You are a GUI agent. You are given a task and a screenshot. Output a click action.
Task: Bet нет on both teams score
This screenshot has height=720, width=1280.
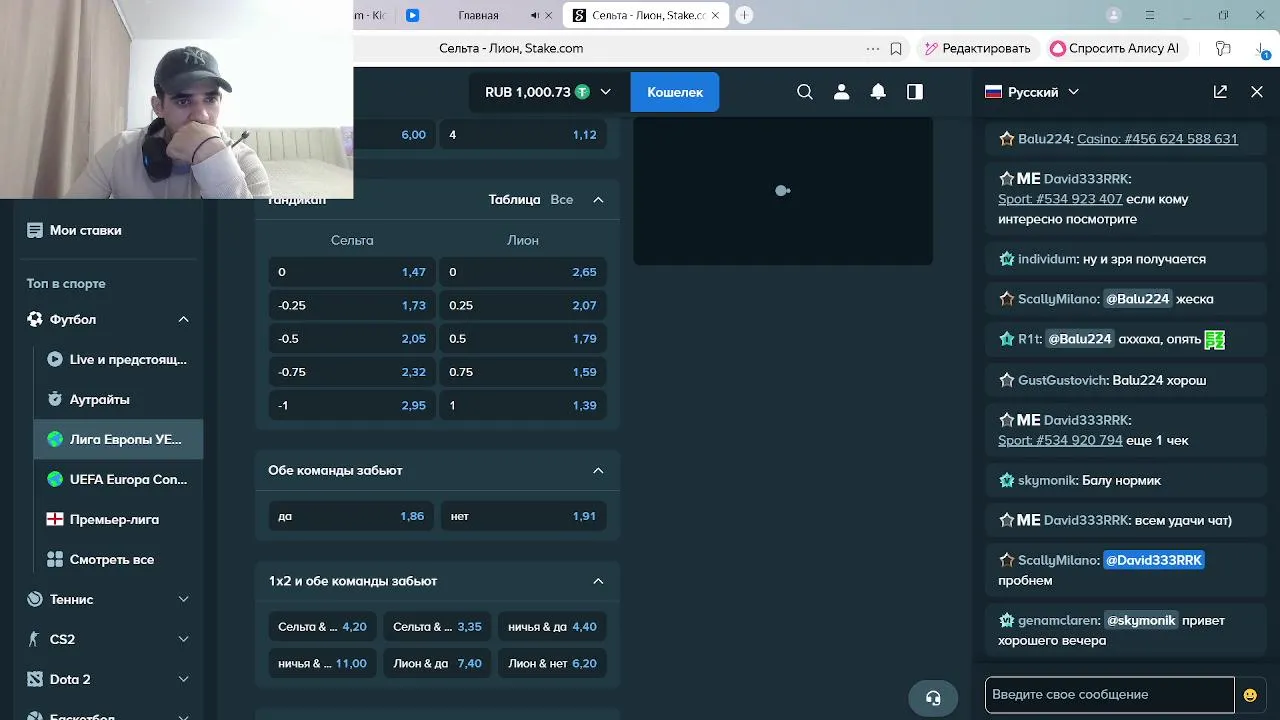coord(523,516)
